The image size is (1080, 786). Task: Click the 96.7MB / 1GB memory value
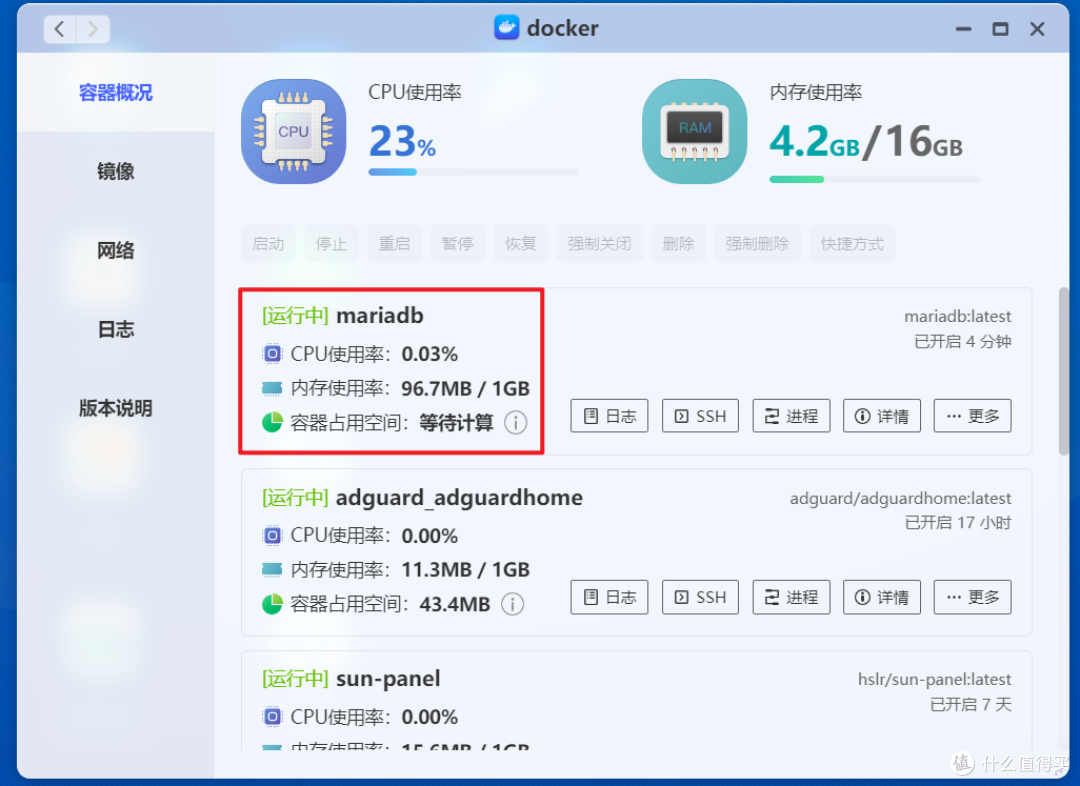tap(466, 389)
